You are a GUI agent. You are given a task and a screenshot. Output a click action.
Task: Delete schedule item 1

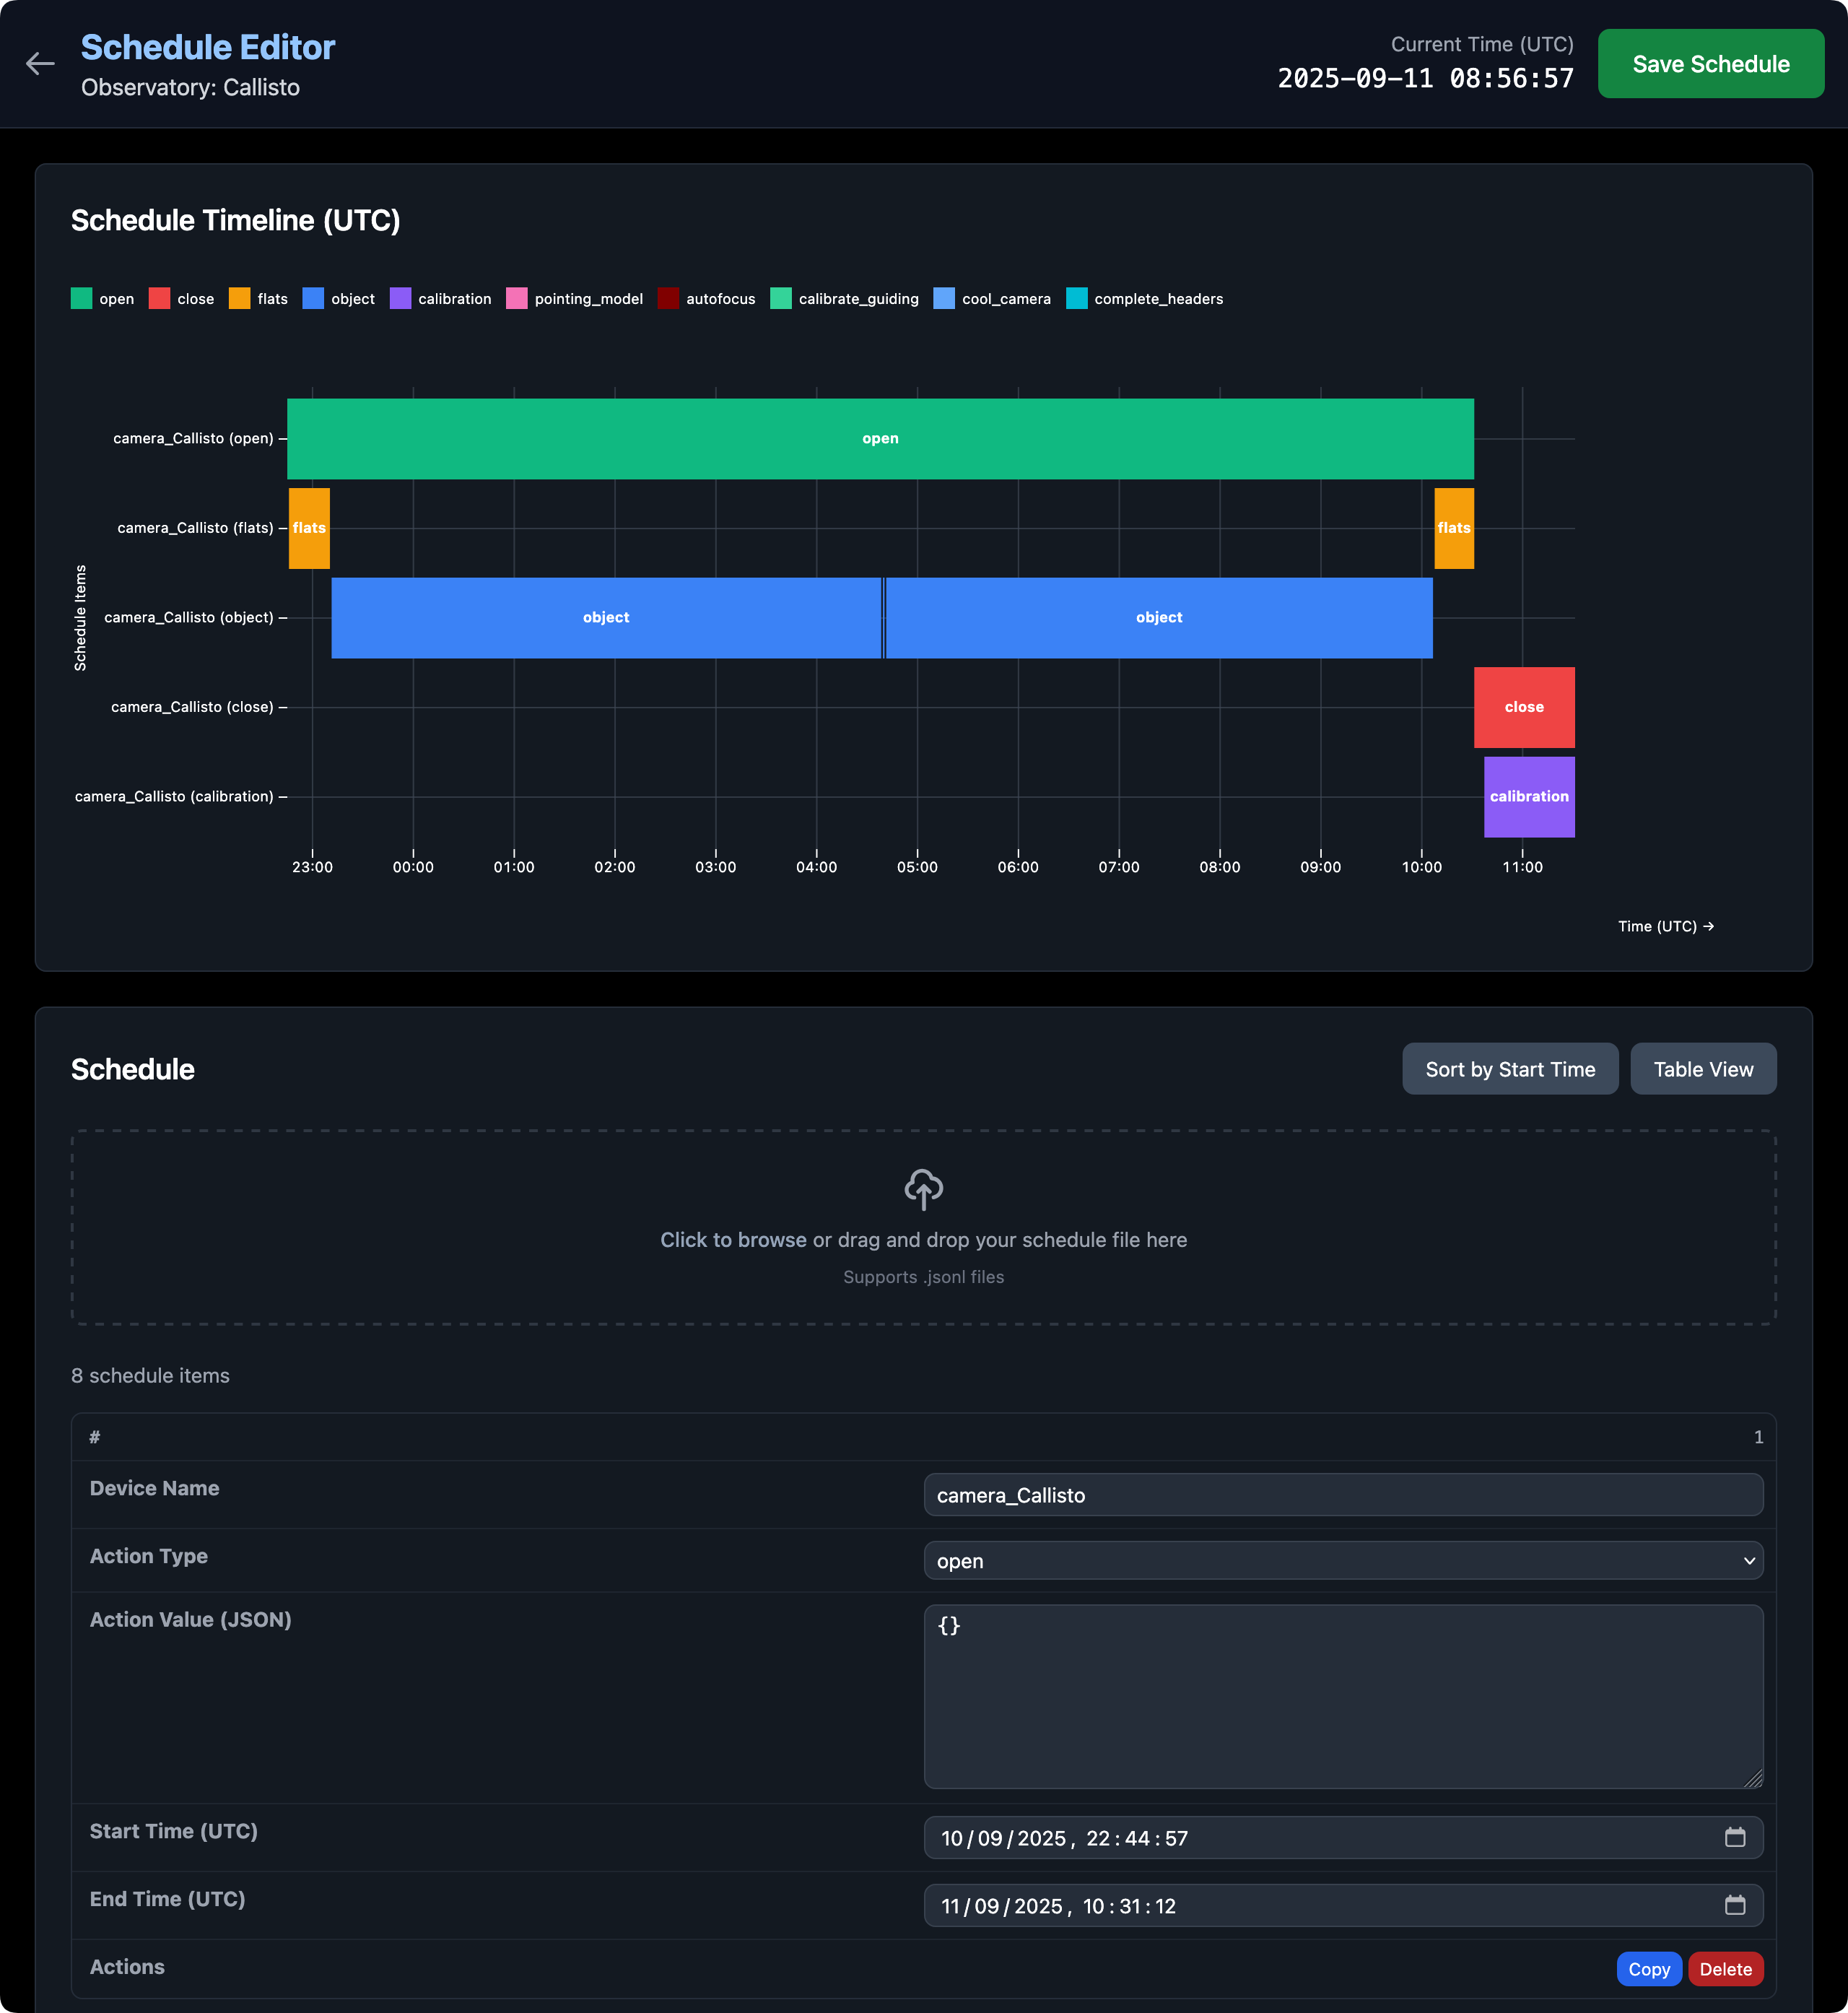(1725, 1969)
